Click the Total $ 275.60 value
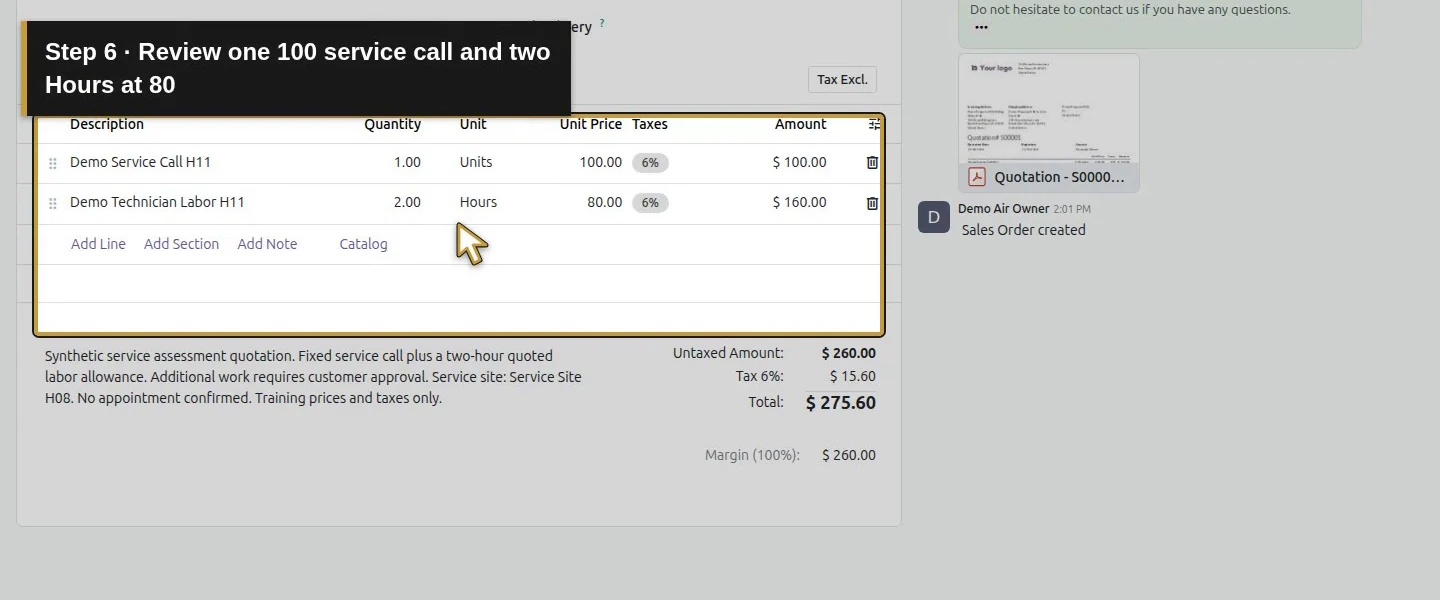 (x=840, y=403)
